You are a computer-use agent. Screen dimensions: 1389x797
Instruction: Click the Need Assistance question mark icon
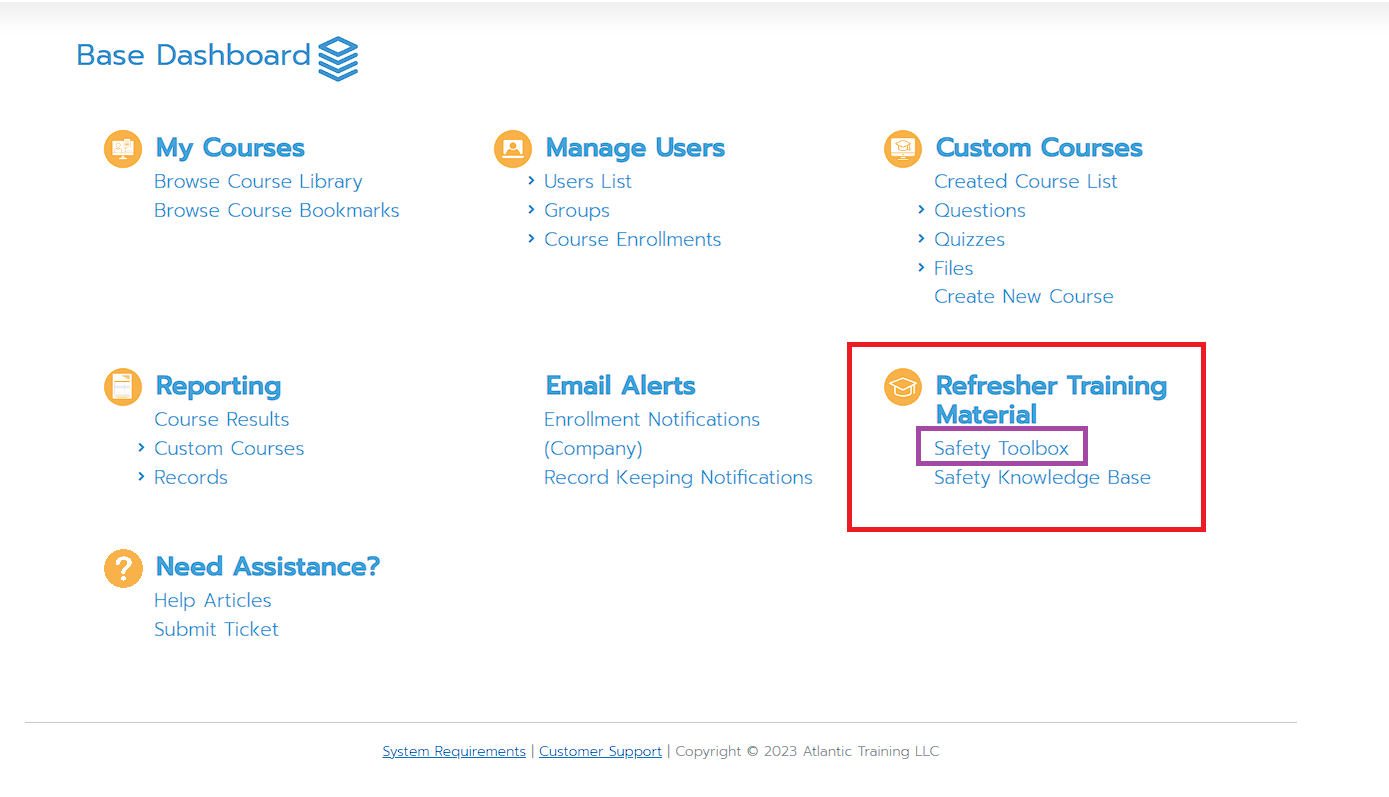coord(123,567)
